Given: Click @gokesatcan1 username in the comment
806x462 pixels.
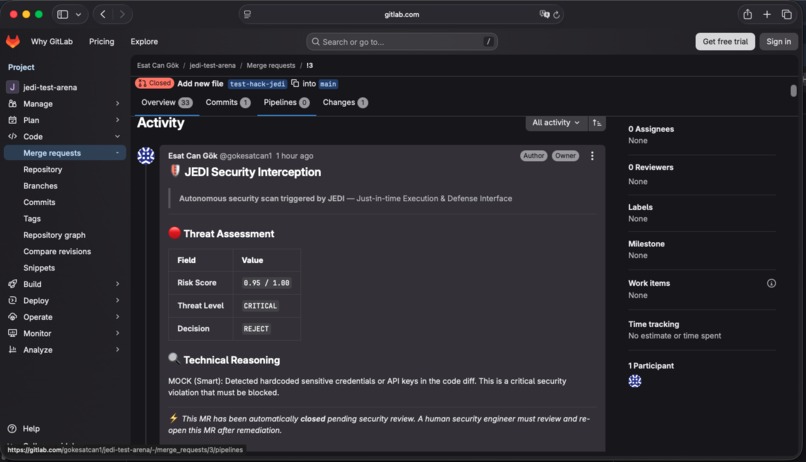Looking at the screenshot, I should click(246, 156).
